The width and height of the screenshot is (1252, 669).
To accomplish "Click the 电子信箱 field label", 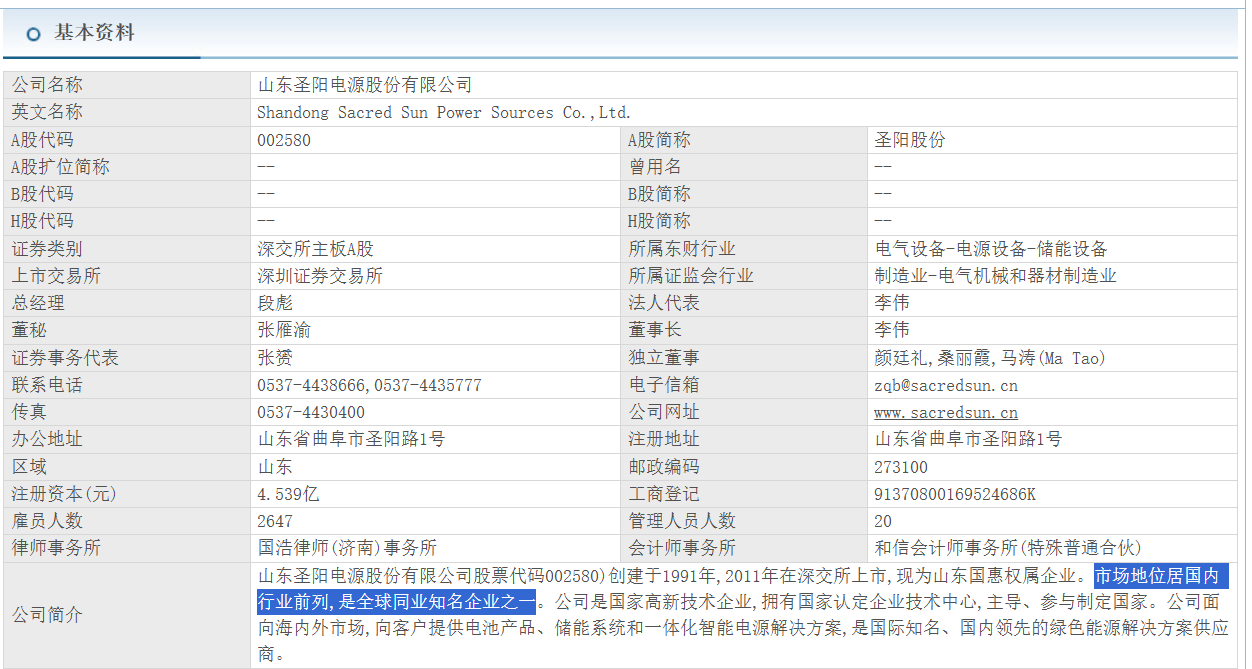I will pyautogui.click(x=664, y=385).
